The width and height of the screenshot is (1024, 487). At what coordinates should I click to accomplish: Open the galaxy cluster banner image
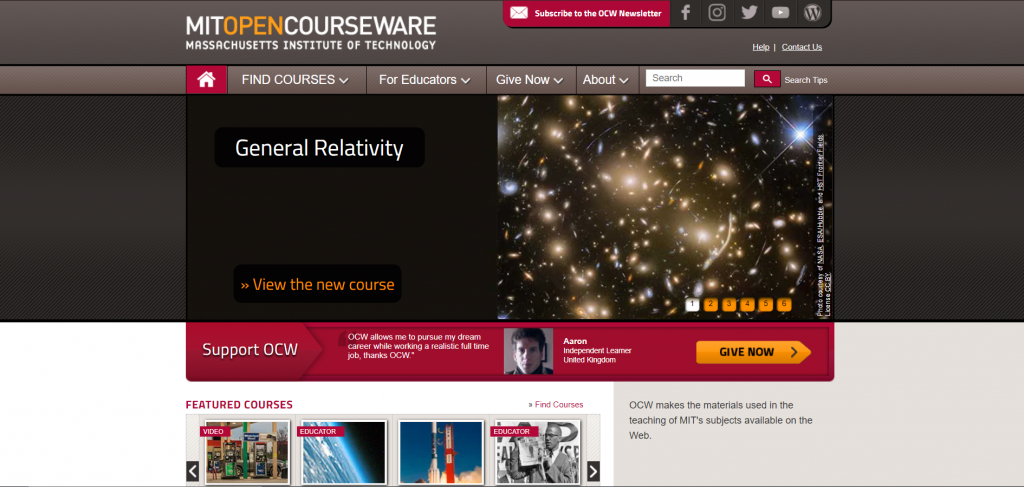click(665, 207)
